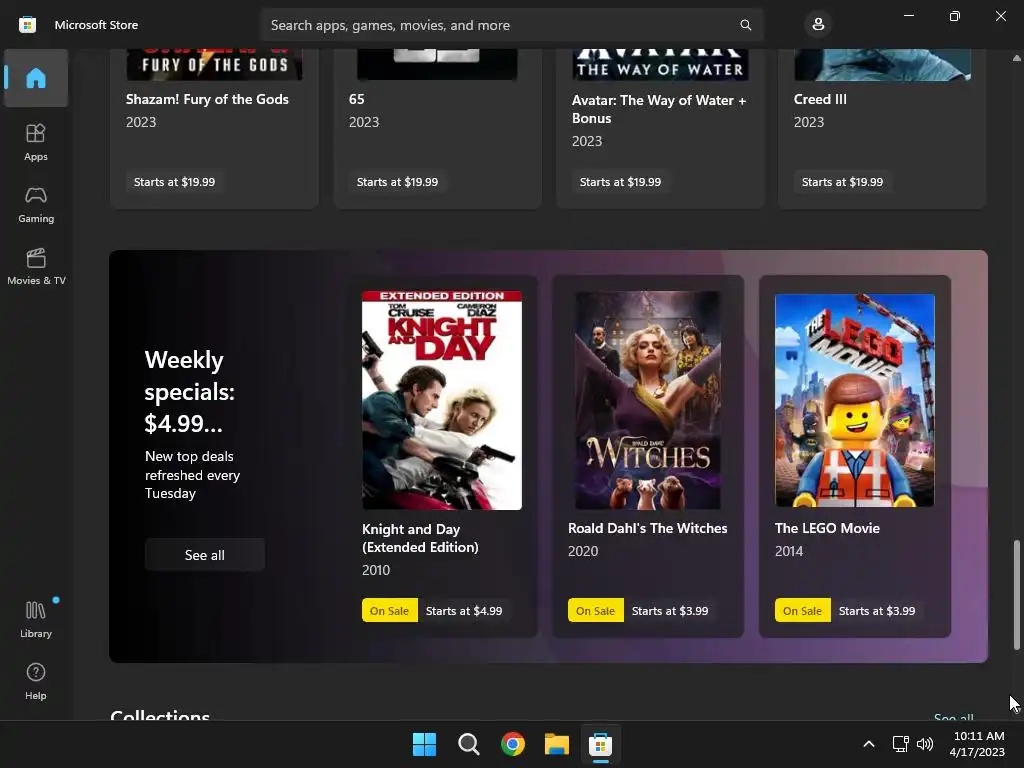The width and height of the screenshot is (1024, 768).
Task: Click On Sale badge for Knight and Day
Action: [389, 611]
